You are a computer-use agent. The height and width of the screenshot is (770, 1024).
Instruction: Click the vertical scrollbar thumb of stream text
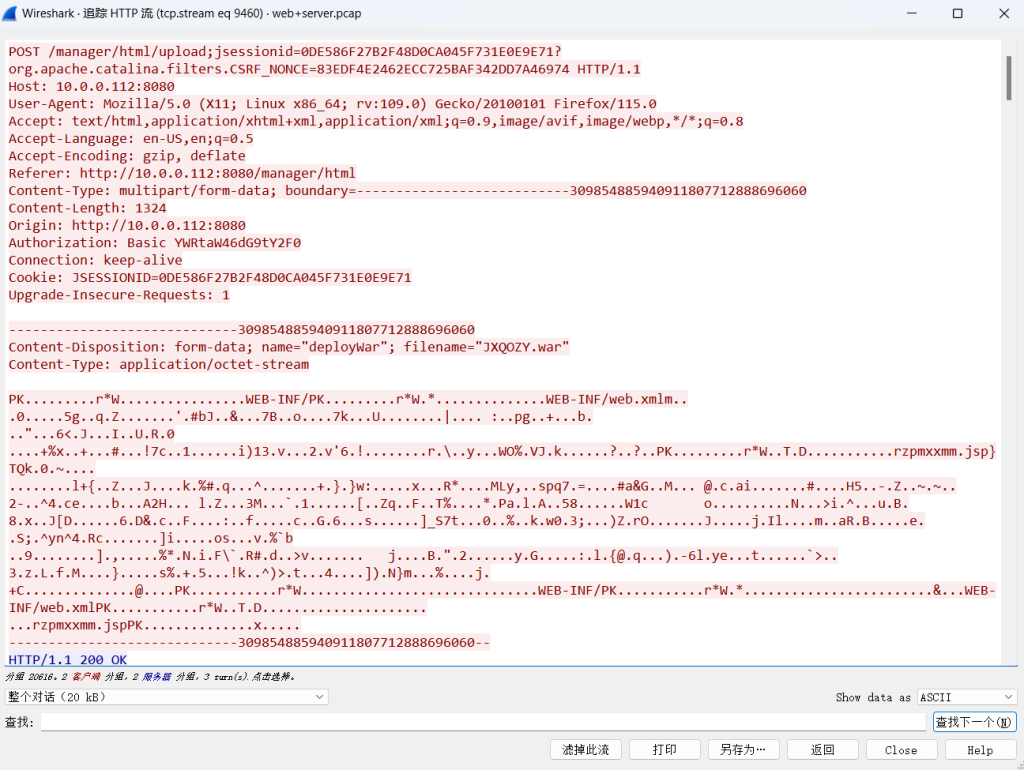[1009, 78]
